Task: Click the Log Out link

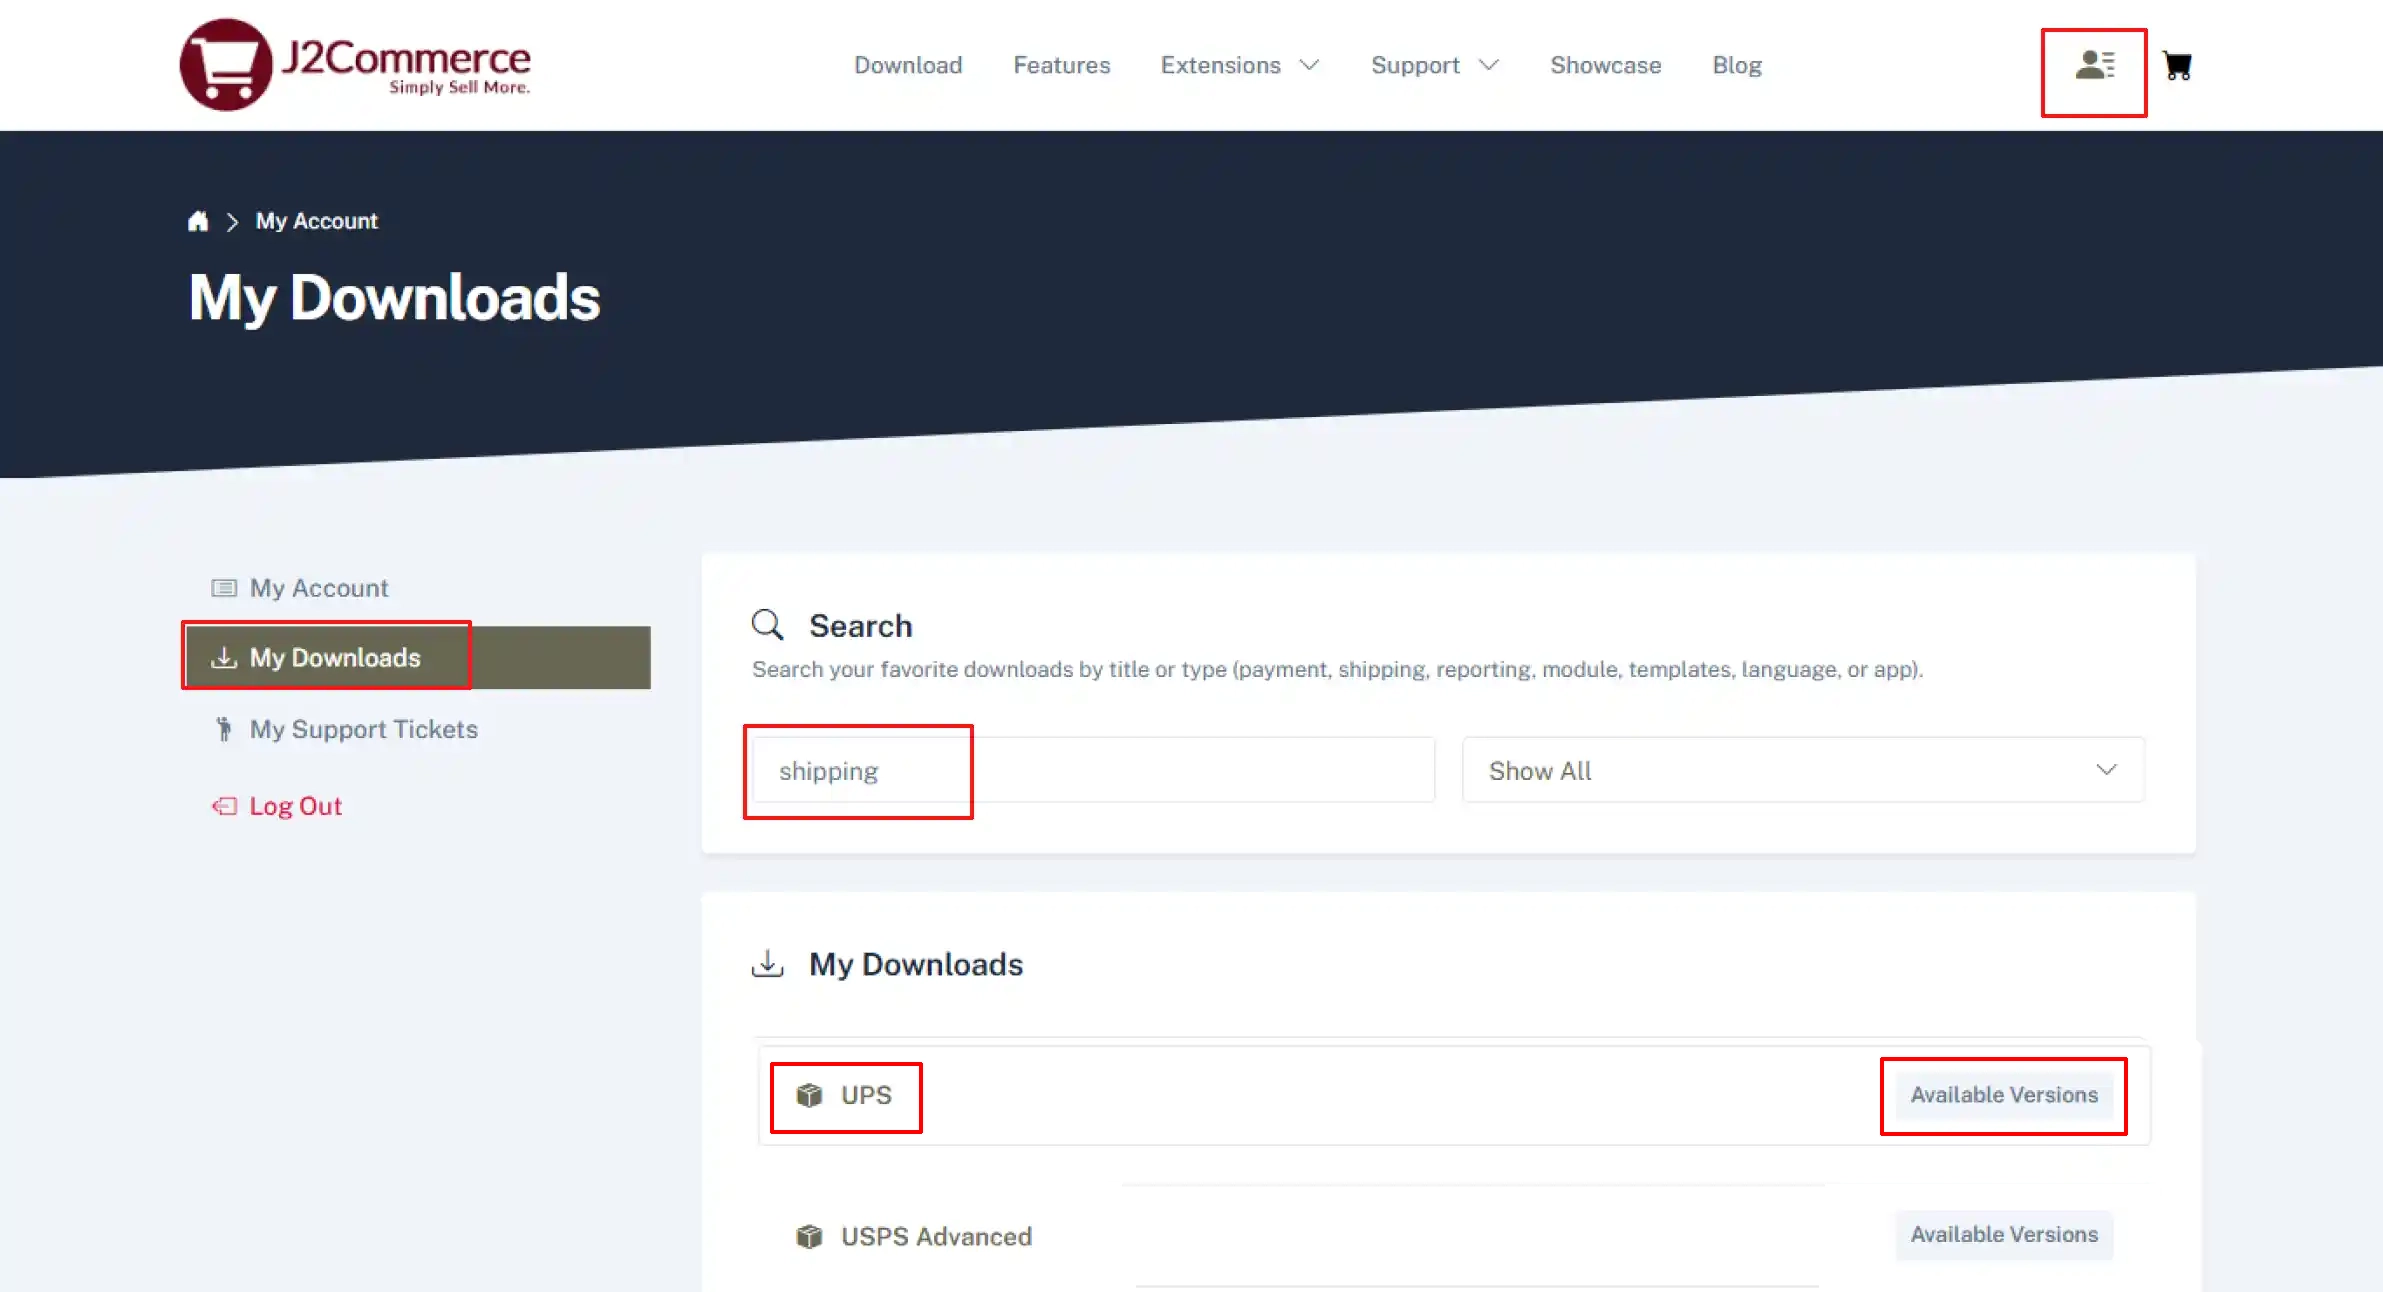Action: (295, 806)
